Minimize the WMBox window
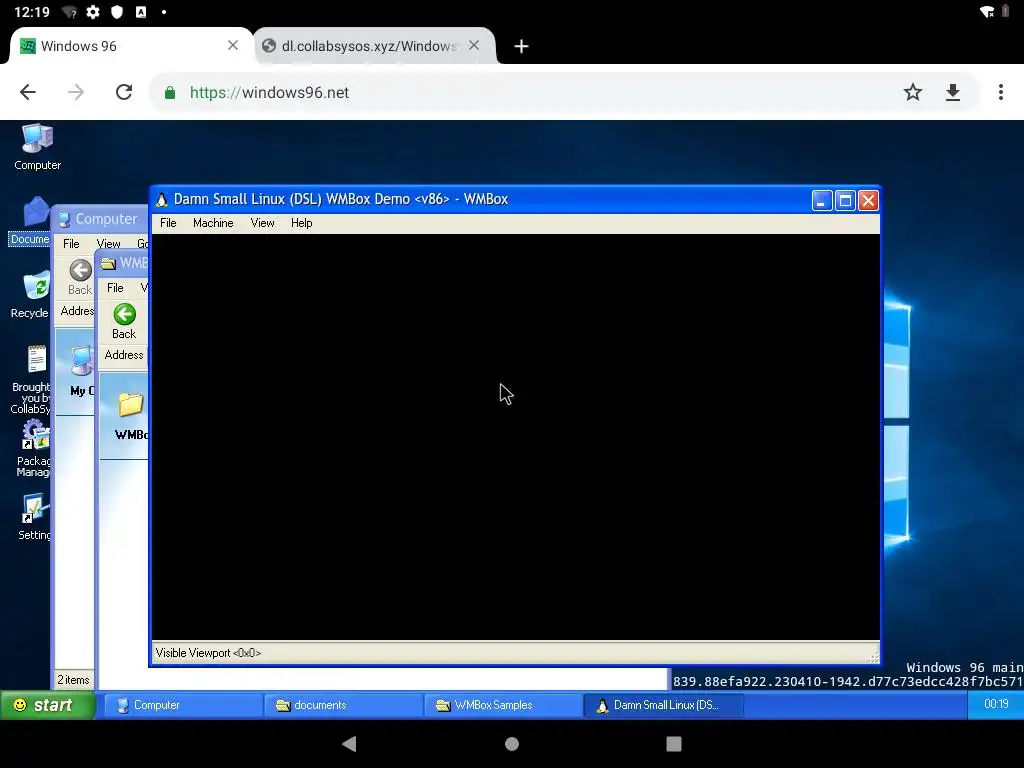Viewport: 1024px width, 768px height. coord(822,200)
